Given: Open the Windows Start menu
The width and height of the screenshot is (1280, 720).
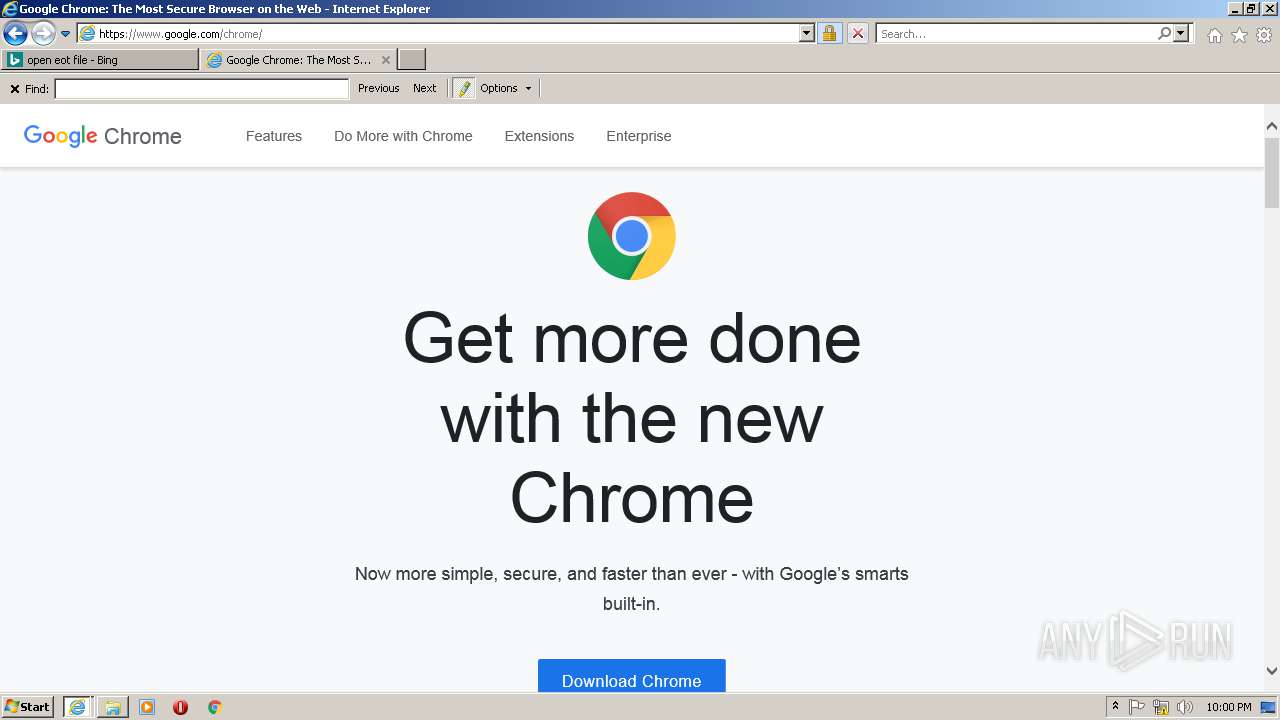Looking at the screenshot, I should (x=27, y=707).
